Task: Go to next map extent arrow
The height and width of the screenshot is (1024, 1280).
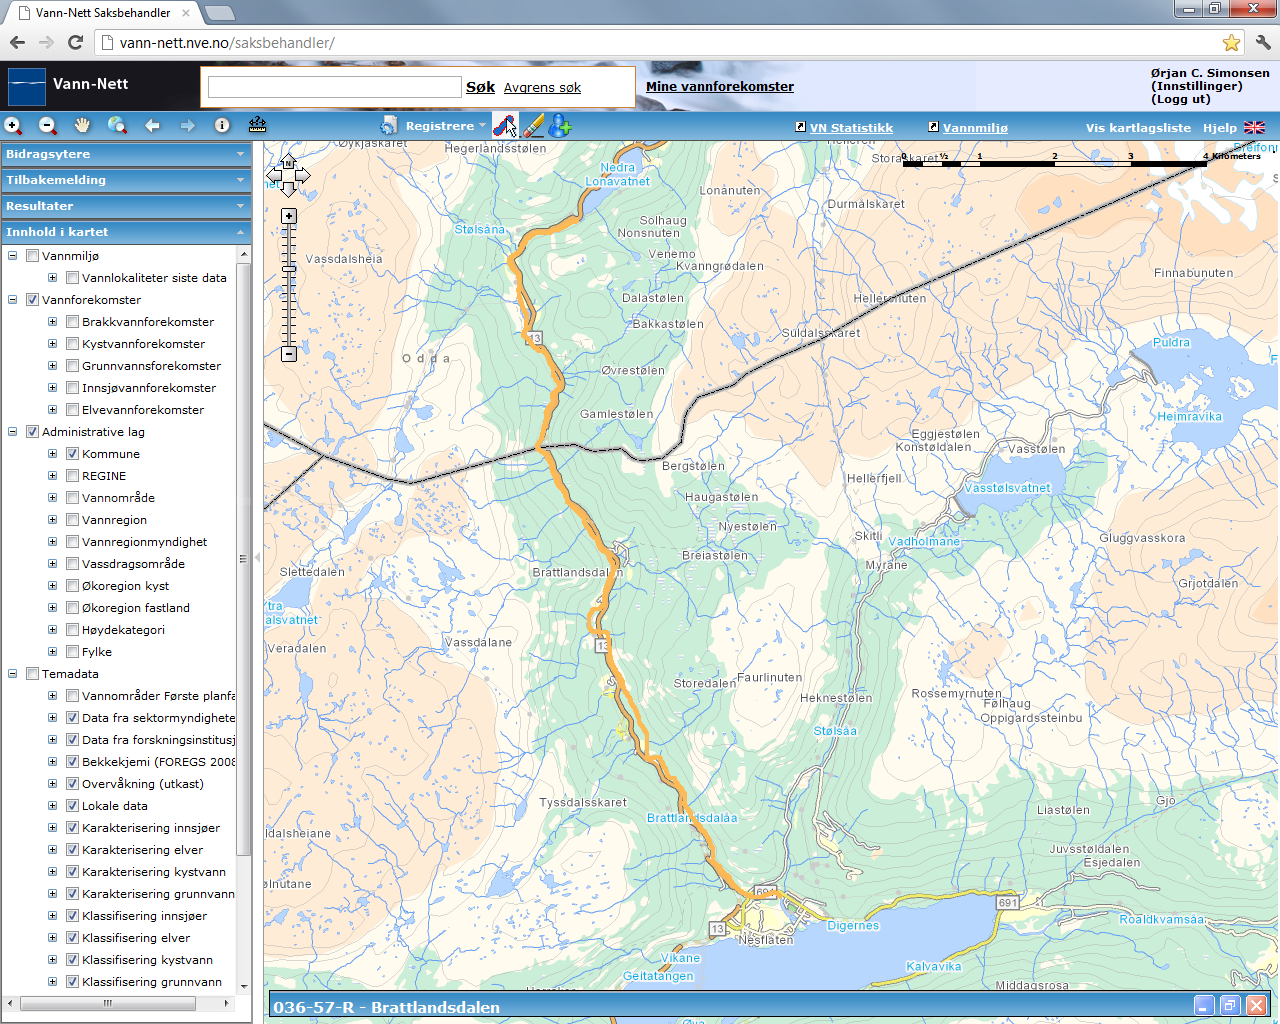Action: (x=187, y=125)
